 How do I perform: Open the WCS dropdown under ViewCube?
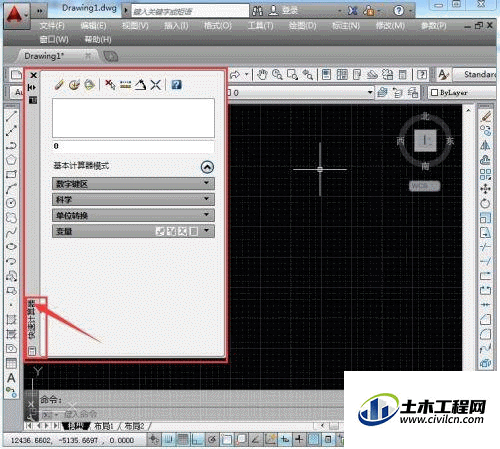425,186
